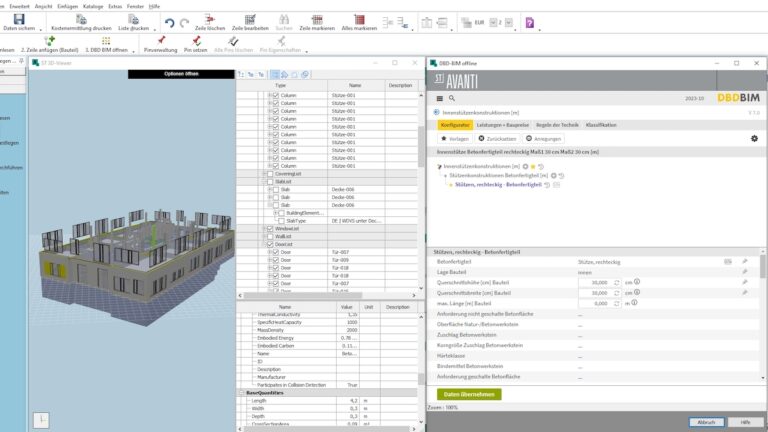Open Pinverwaltung from the toolbar
The width and height of the screenshot is (768, 432).
tap(161, 41)
